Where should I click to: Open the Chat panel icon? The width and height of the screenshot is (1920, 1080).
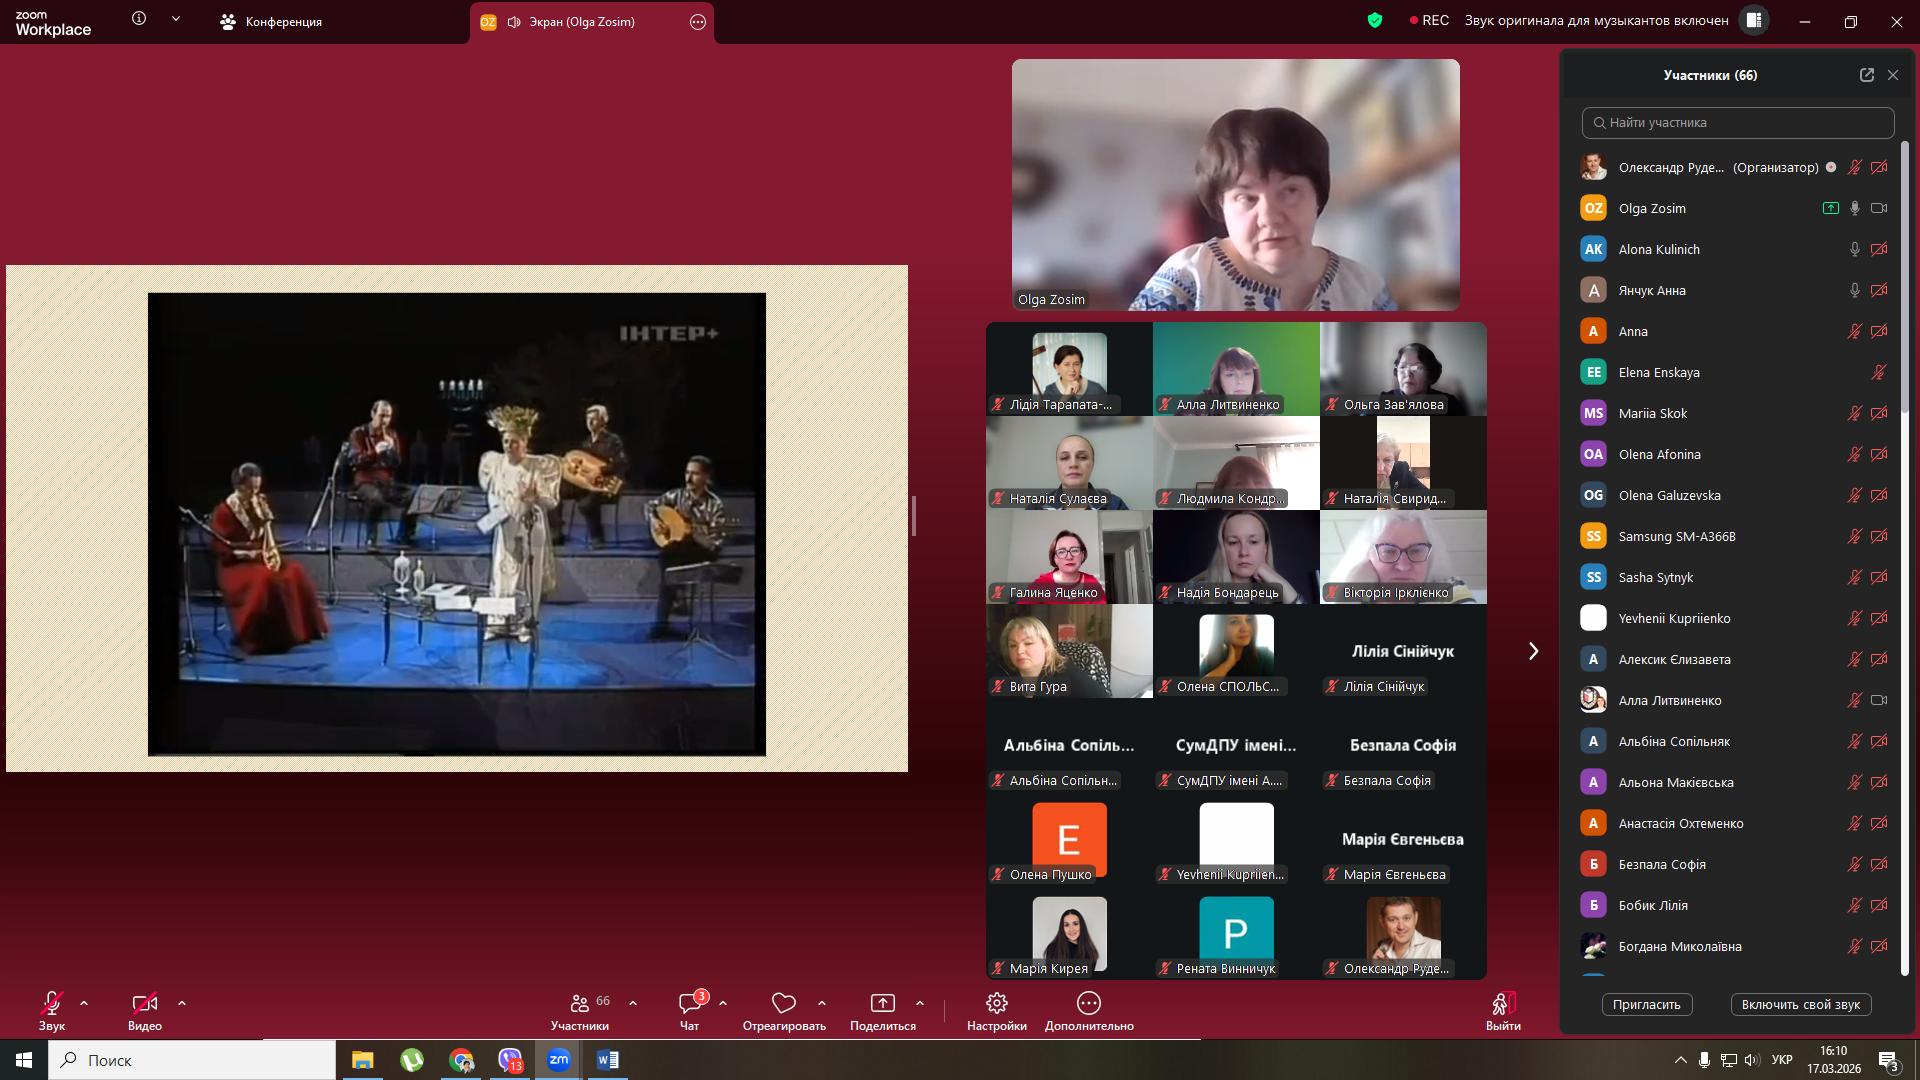tap(689, 1003)
